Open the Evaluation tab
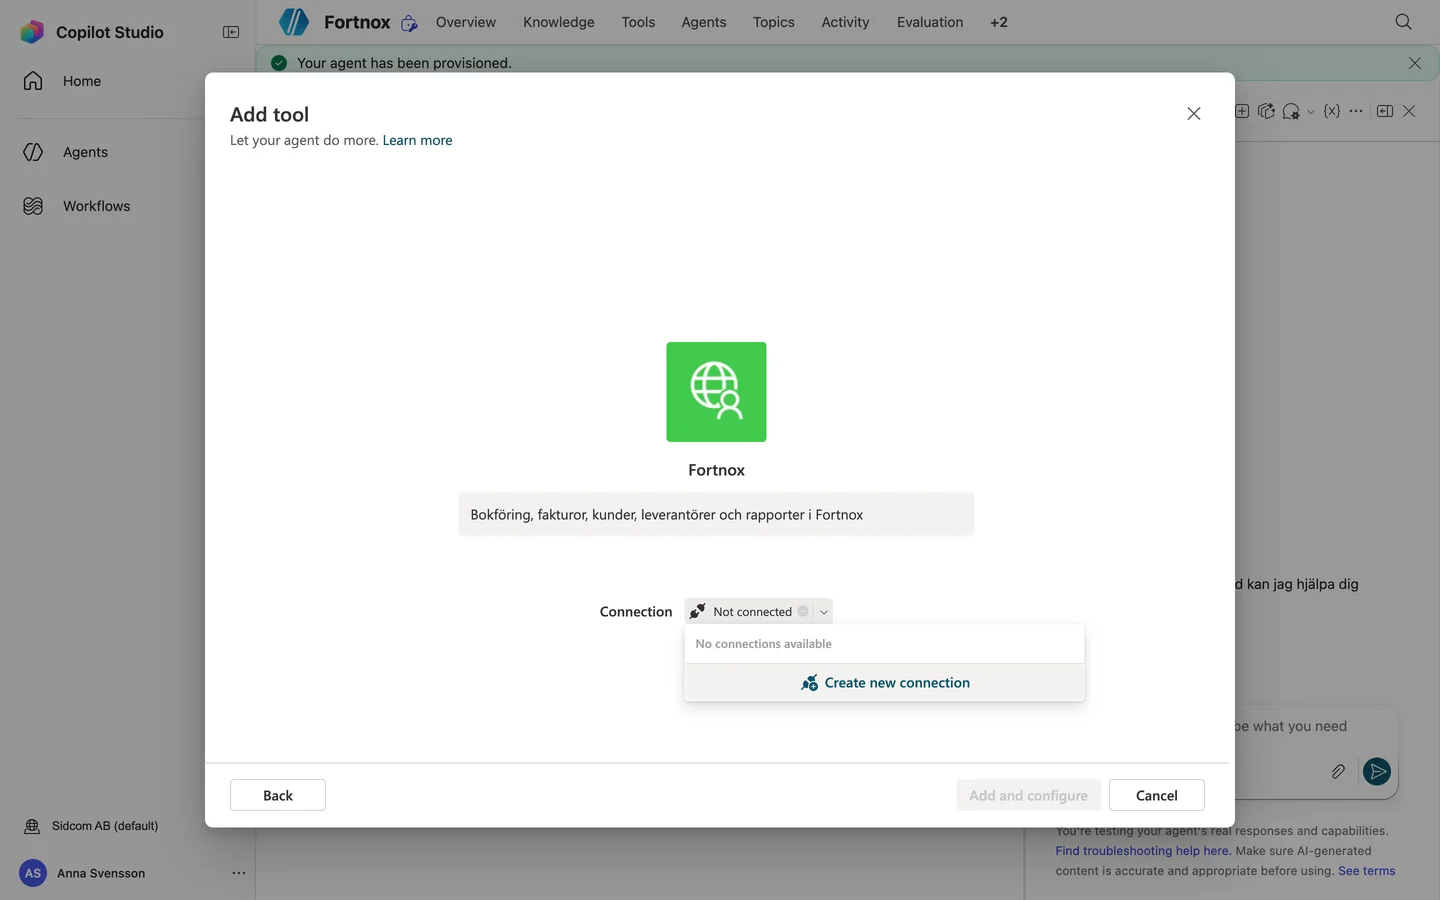 tap(930, 22)
